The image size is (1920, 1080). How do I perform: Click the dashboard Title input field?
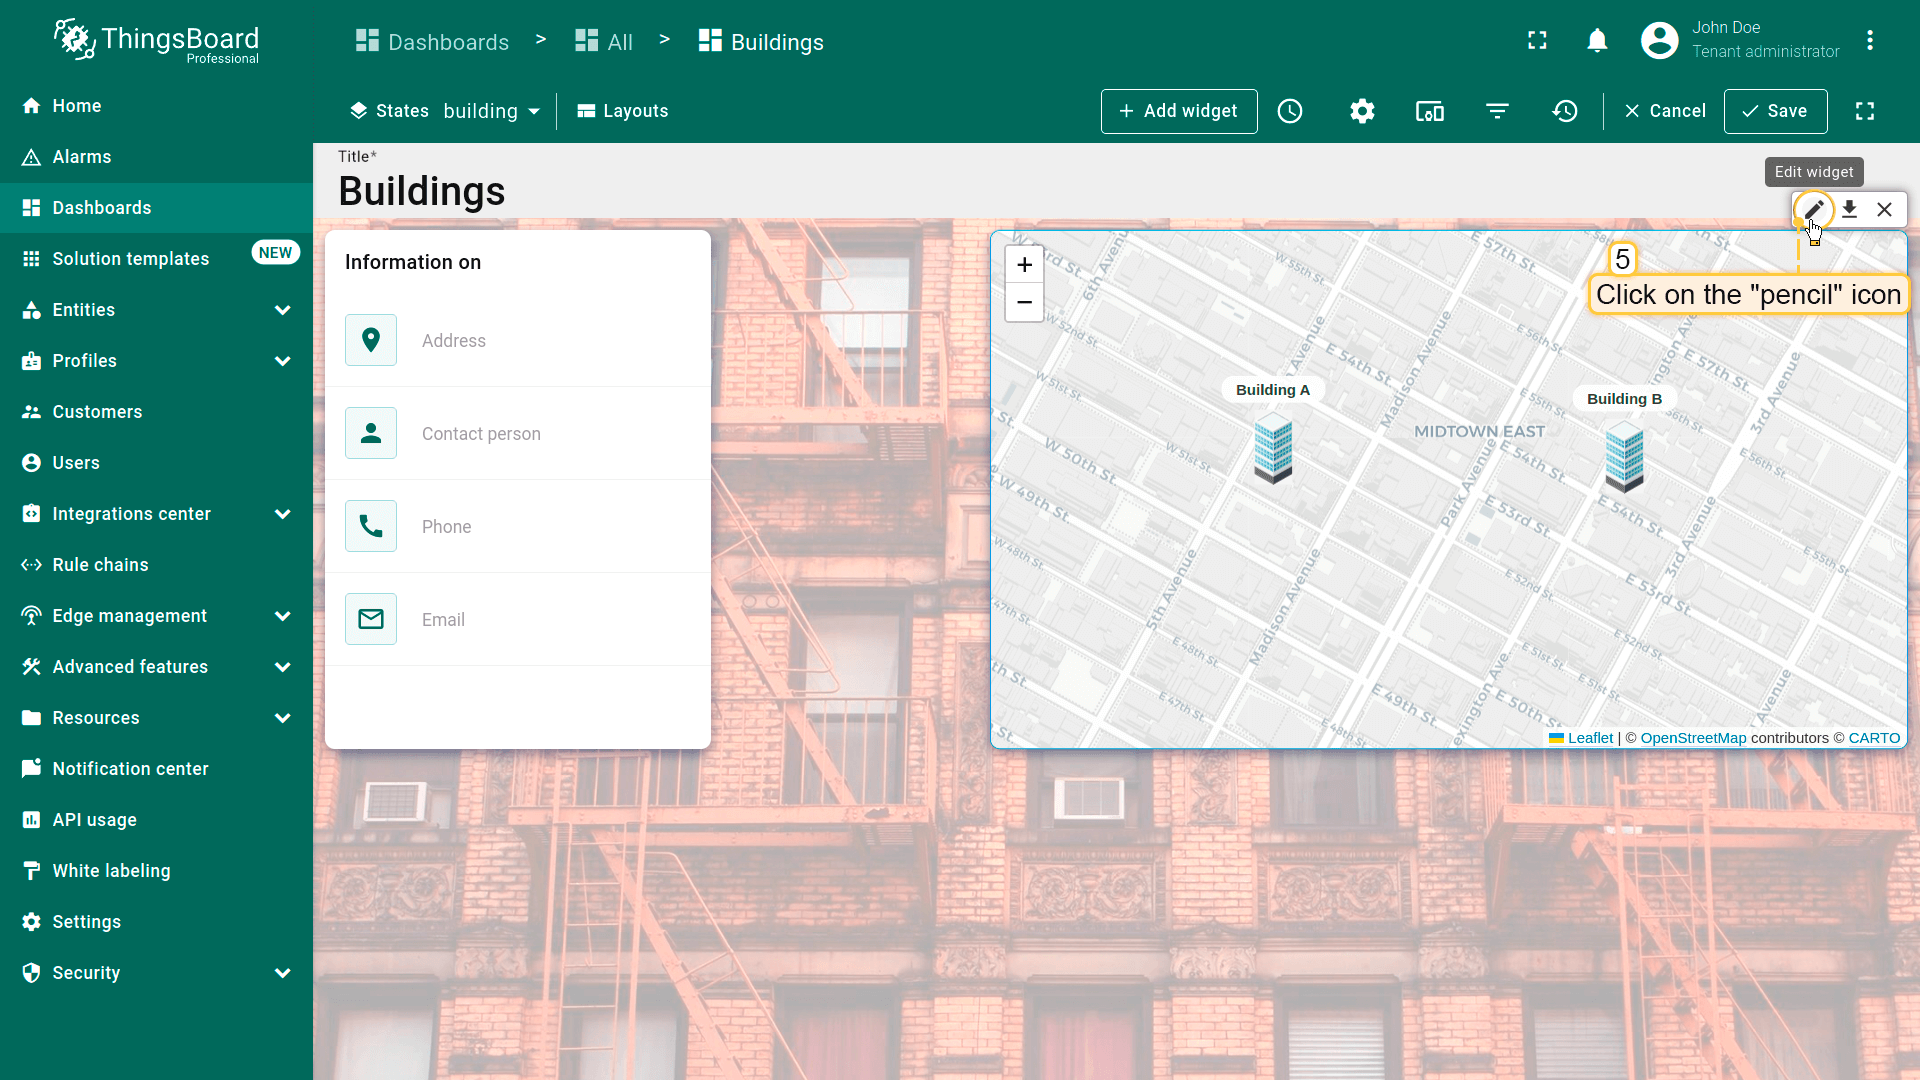coord(421,191)
